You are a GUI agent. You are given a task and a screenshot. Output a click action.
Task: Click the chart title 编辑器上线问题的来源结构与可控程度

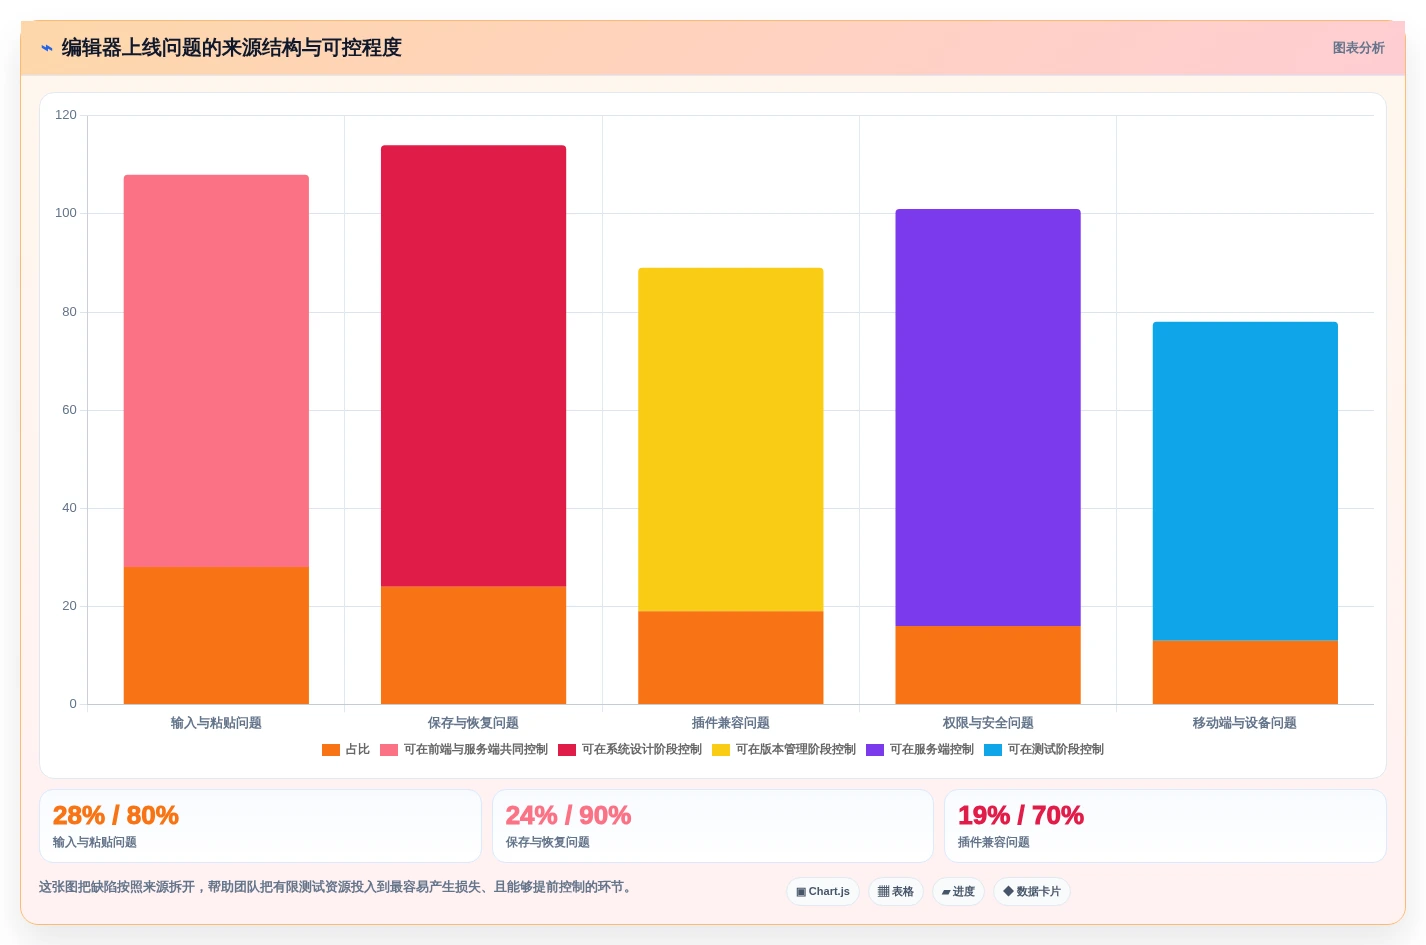[x=231, y=48]
